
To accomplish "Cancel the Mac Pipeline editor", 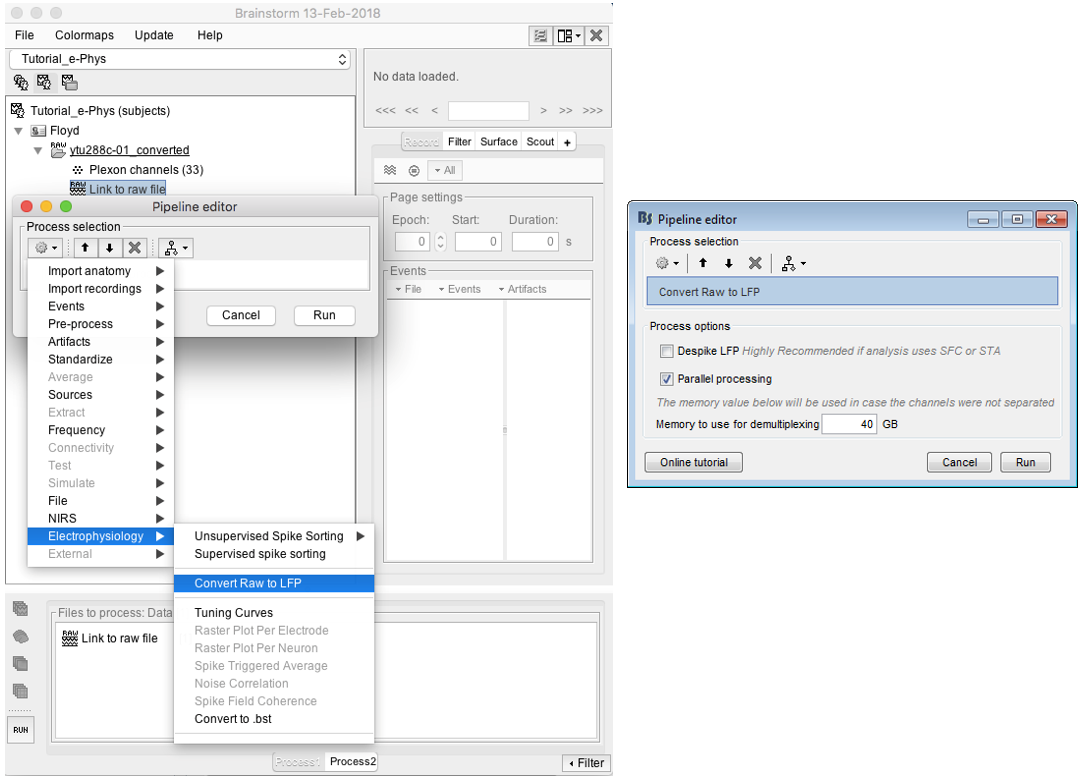I will point(241,315).
